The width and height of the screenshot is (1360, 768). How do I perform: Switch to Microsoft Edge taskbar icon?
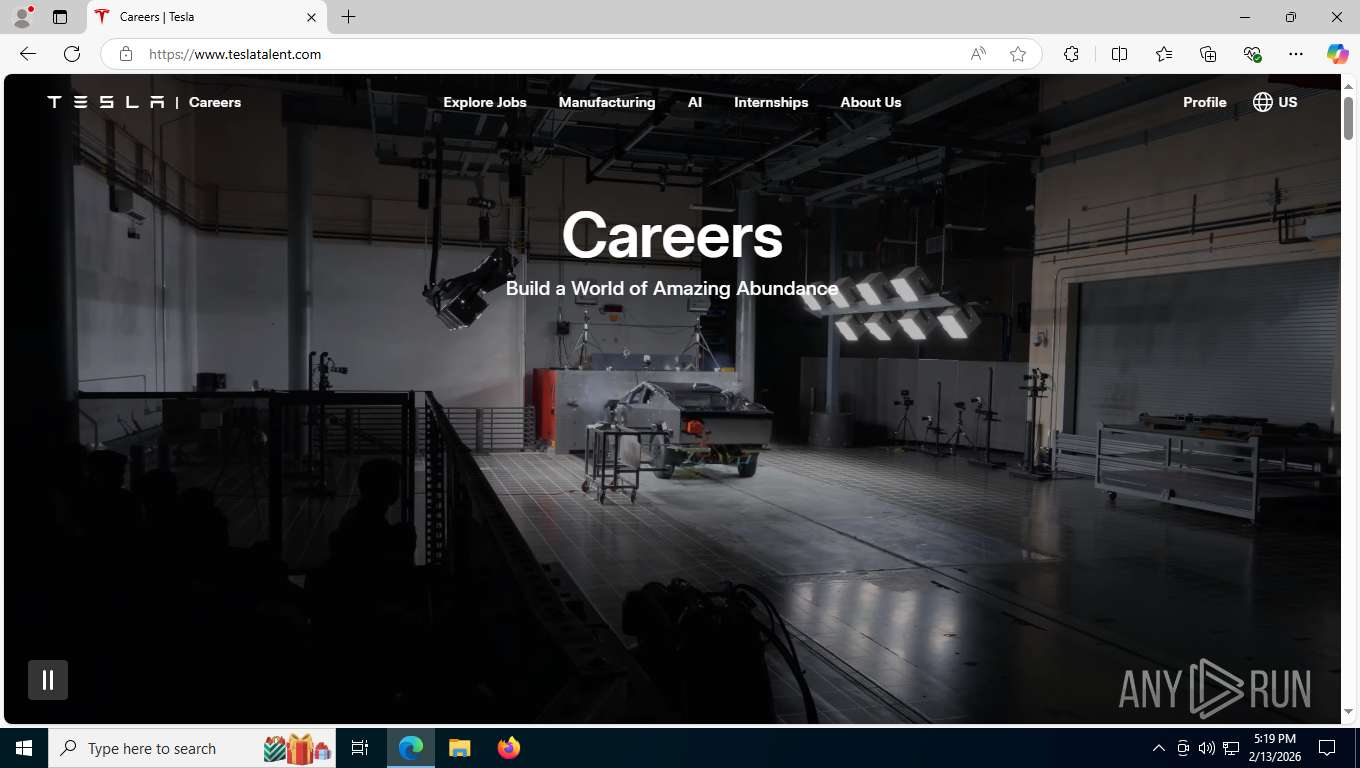coord(411,748)
